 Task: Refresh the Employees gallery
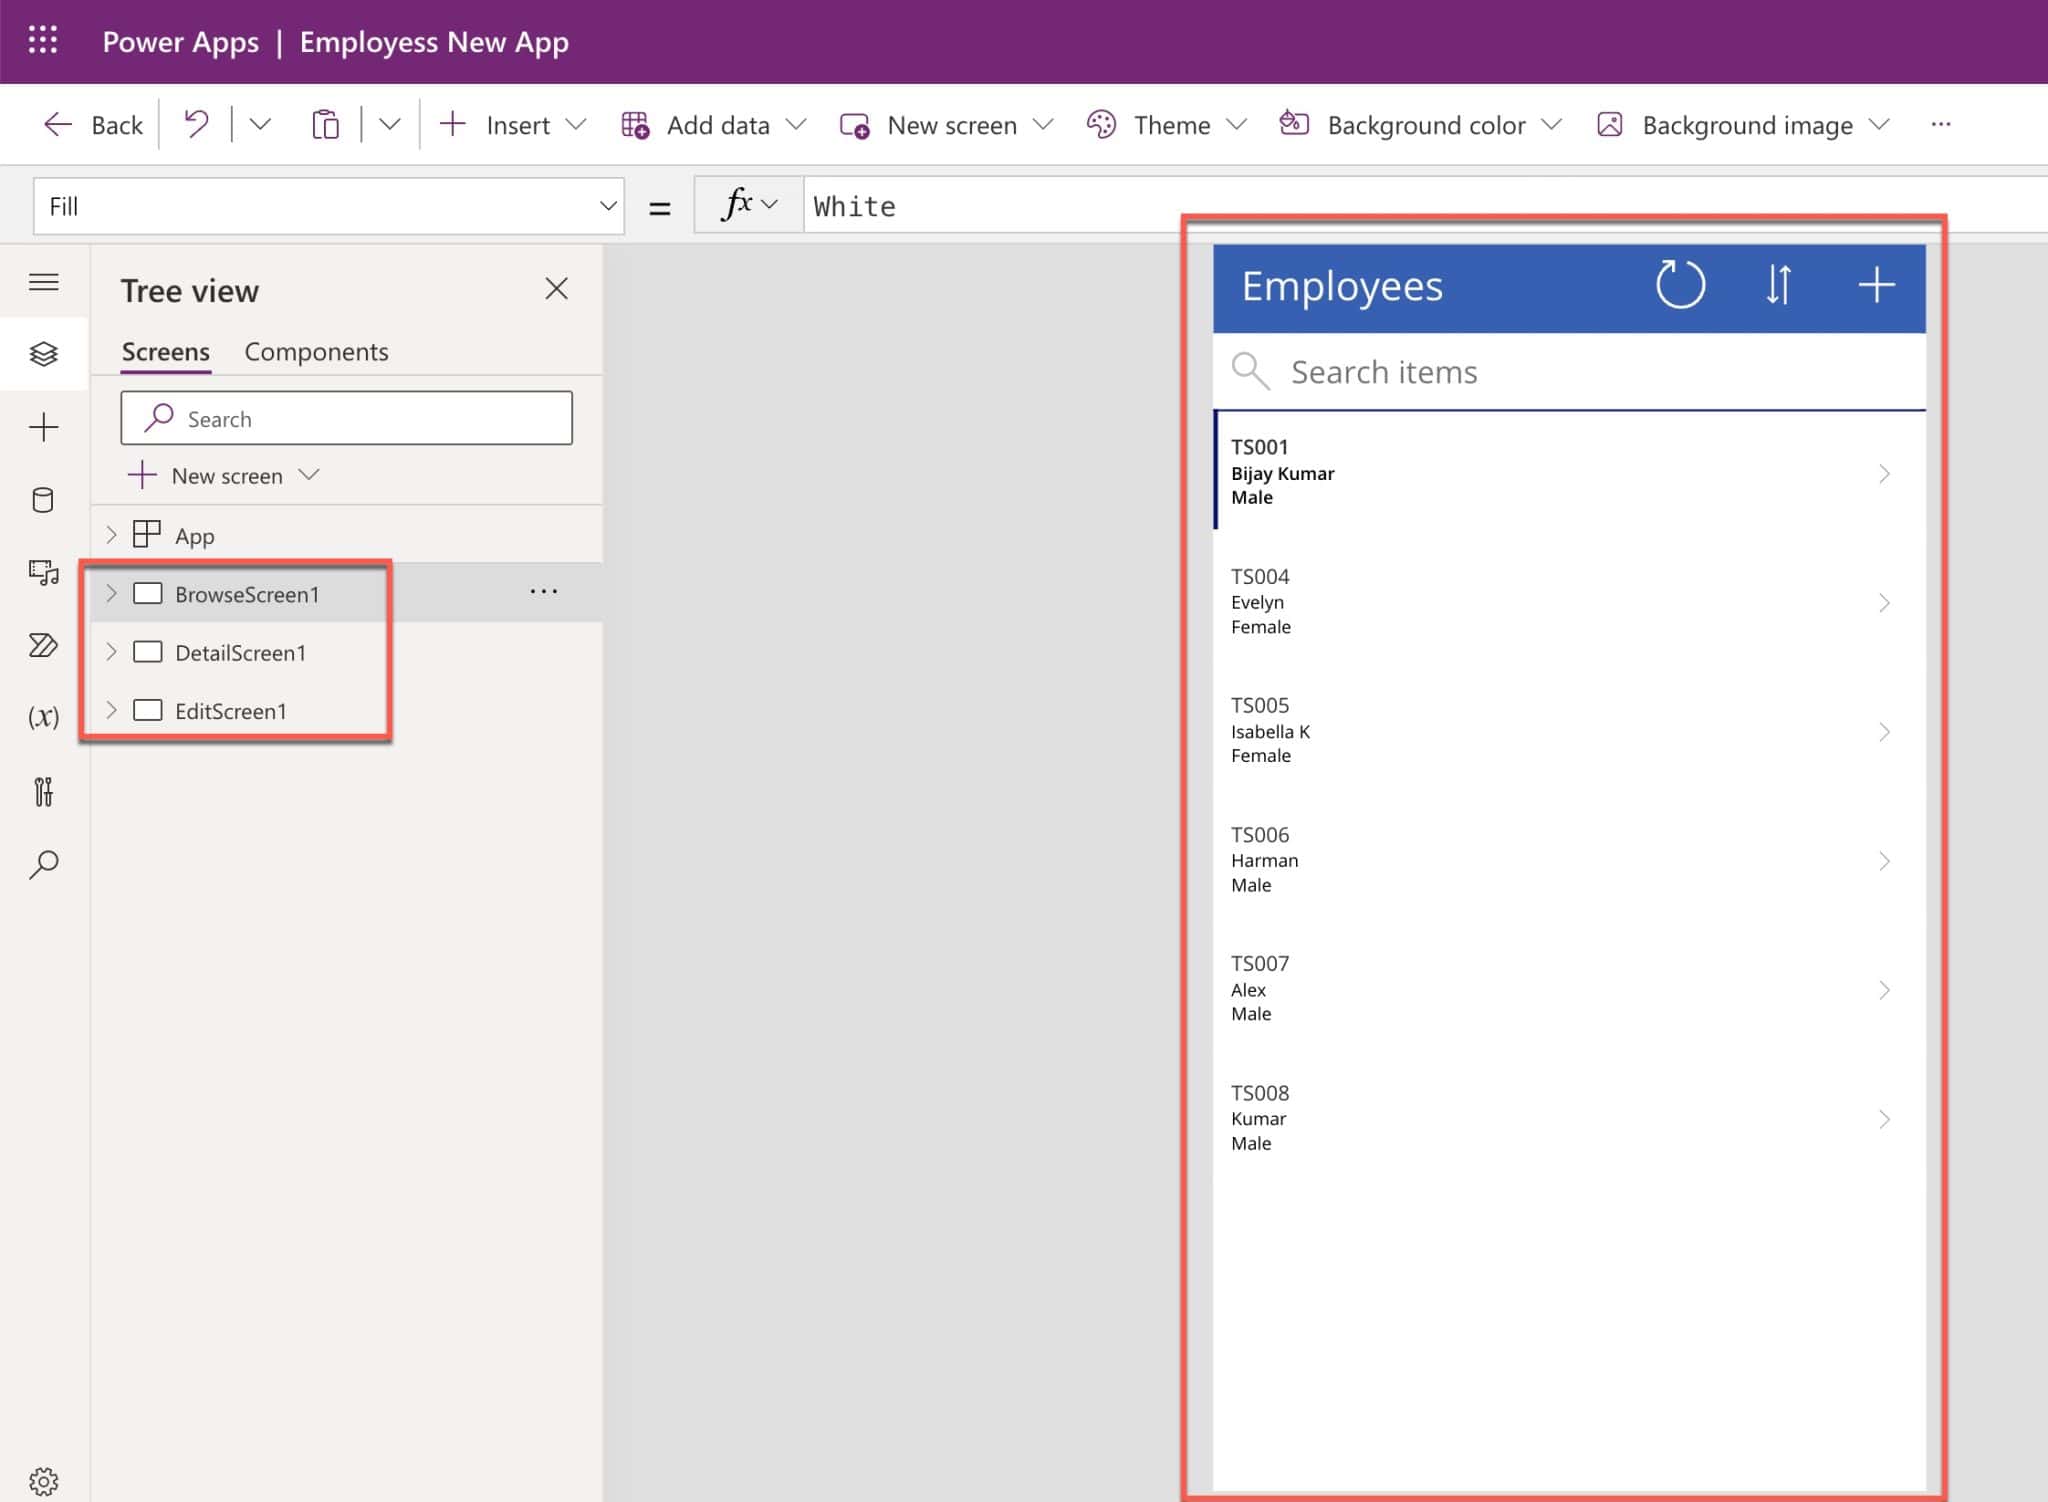coord(1679,286)
